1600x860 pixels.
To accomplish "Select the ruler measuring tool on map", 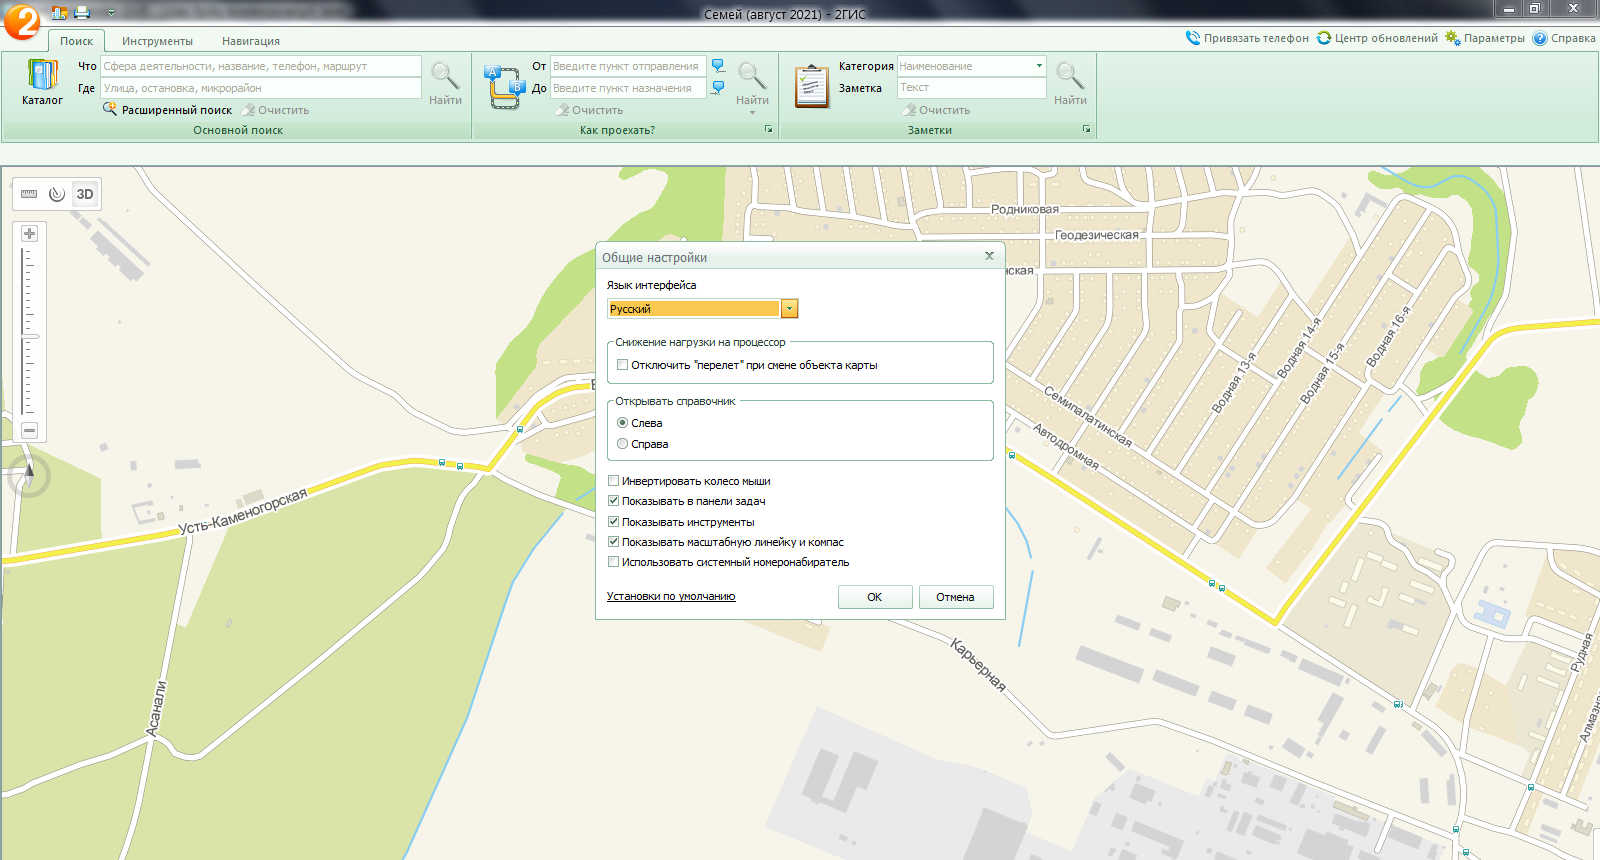I will pos(29,194).
